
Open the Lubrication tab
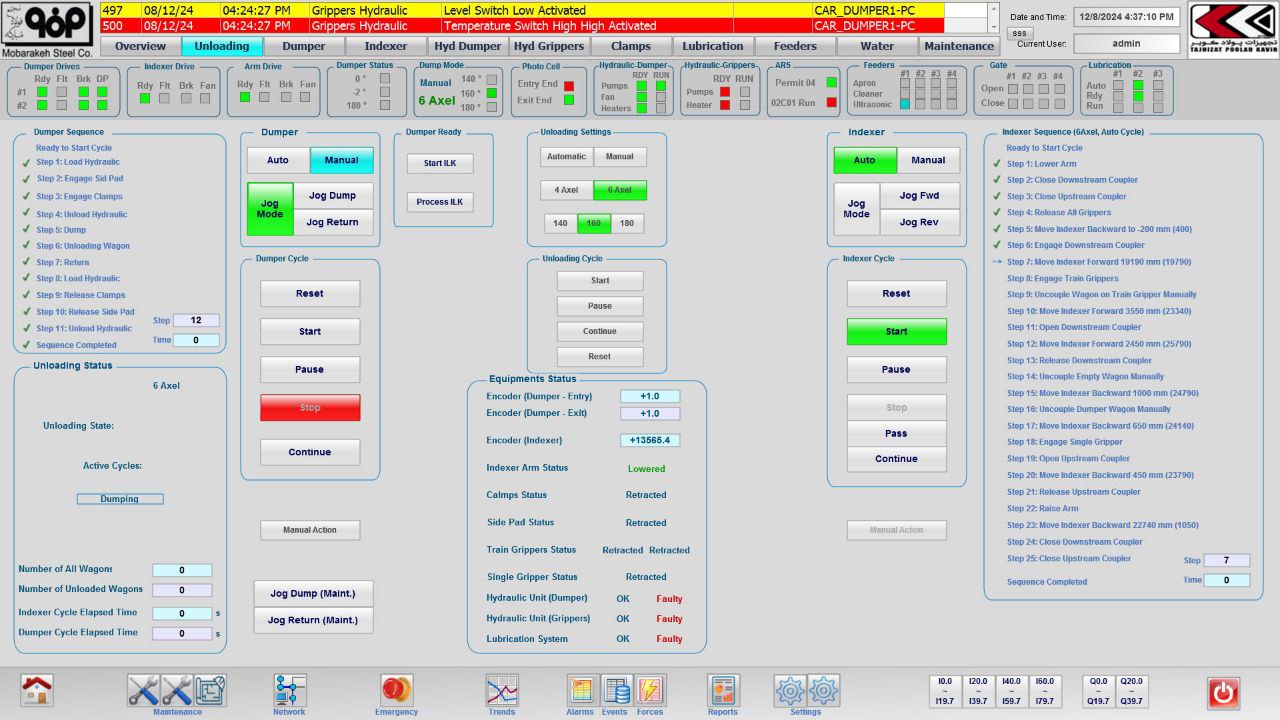pyautogui.click(x=712, y=46)
